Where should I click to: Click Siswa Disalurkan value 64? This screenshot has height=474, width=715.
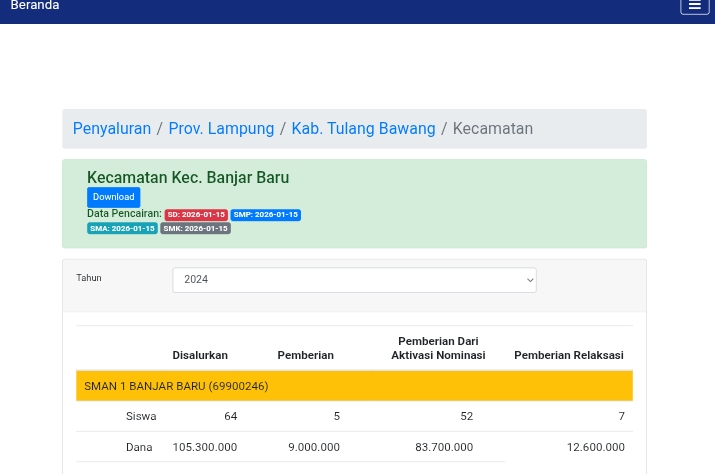(x=231, y=416)
